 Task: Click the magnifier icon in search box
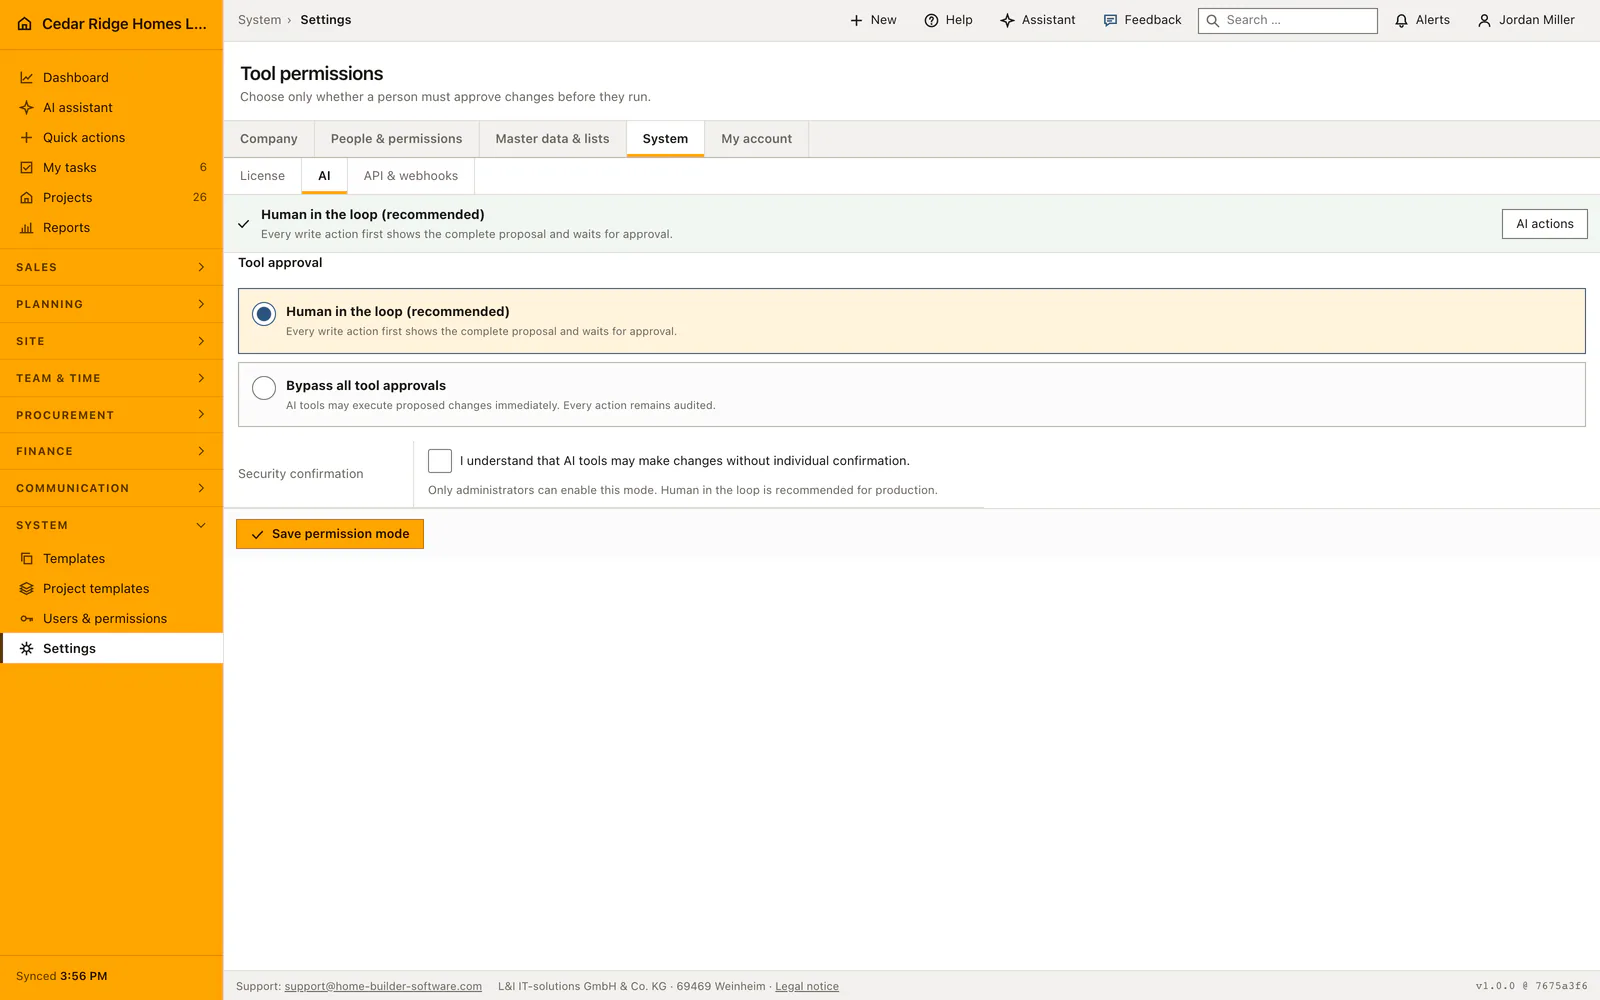click(1213, 20)
